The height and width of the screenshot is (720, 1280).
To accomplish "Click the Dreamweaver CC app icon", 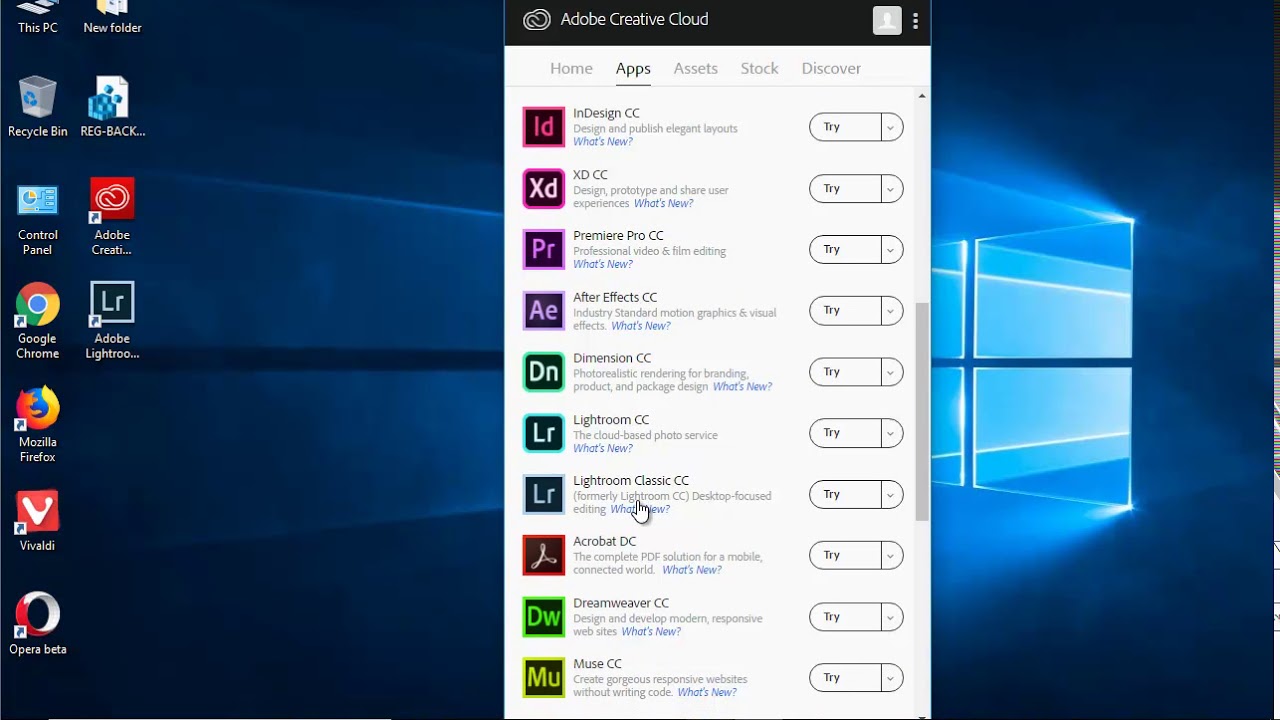I will coord(544,617).
